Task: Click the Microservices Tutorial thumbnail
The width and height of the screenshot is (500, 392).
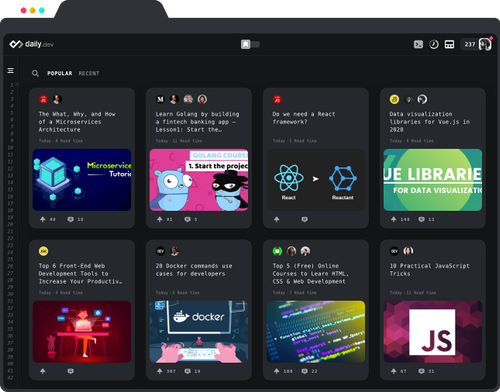Action: pos(82,180)
